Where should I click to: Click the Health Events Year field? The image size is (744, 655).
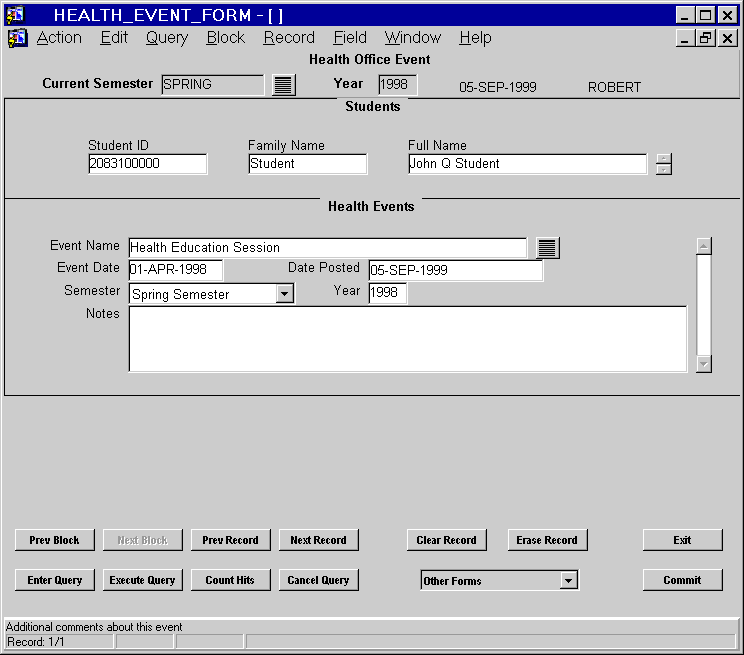387,292
